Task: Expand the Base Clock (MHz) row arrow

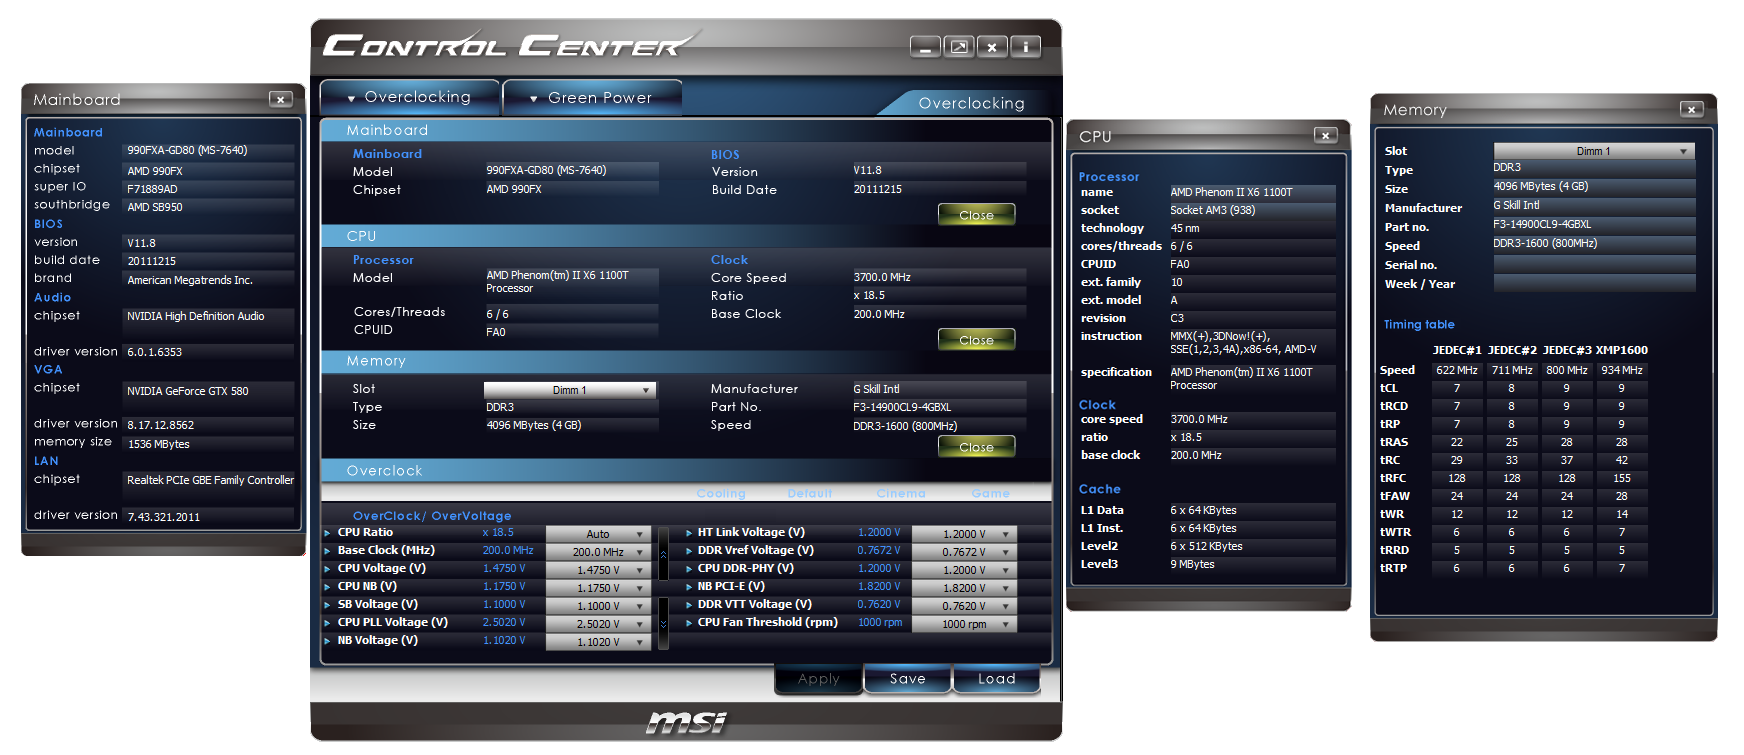Action: point(327,551)
